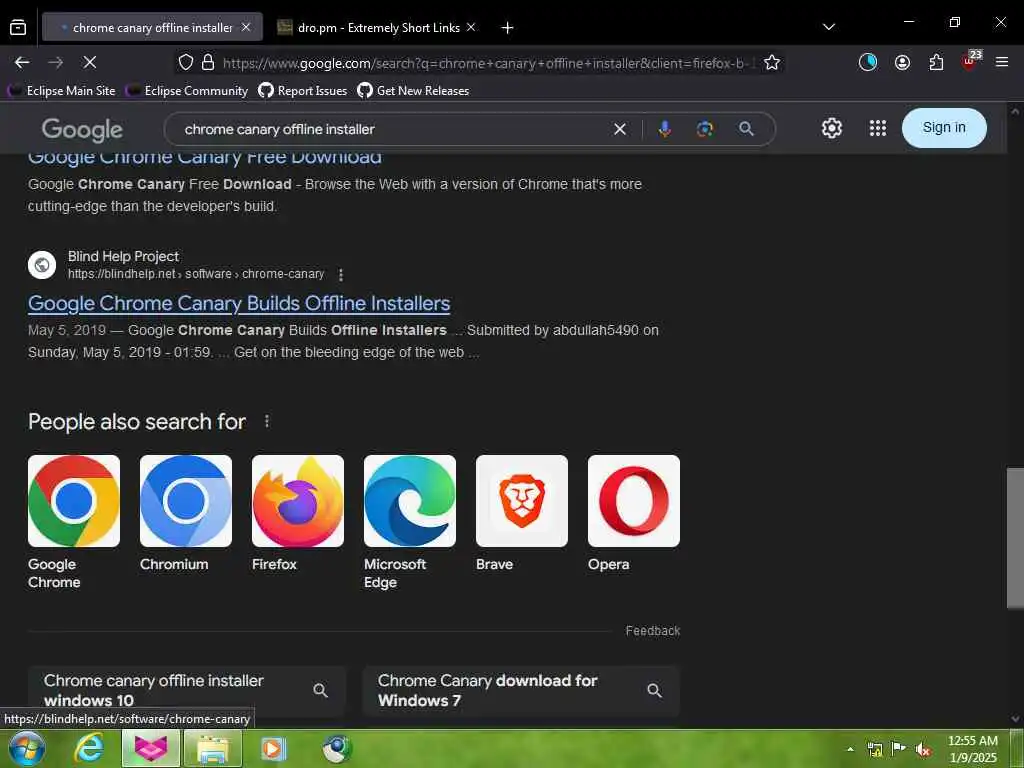The height and width of the screenshot is (768, 1024).
Task: Click the Feedback link
Action: click(652, 631)
